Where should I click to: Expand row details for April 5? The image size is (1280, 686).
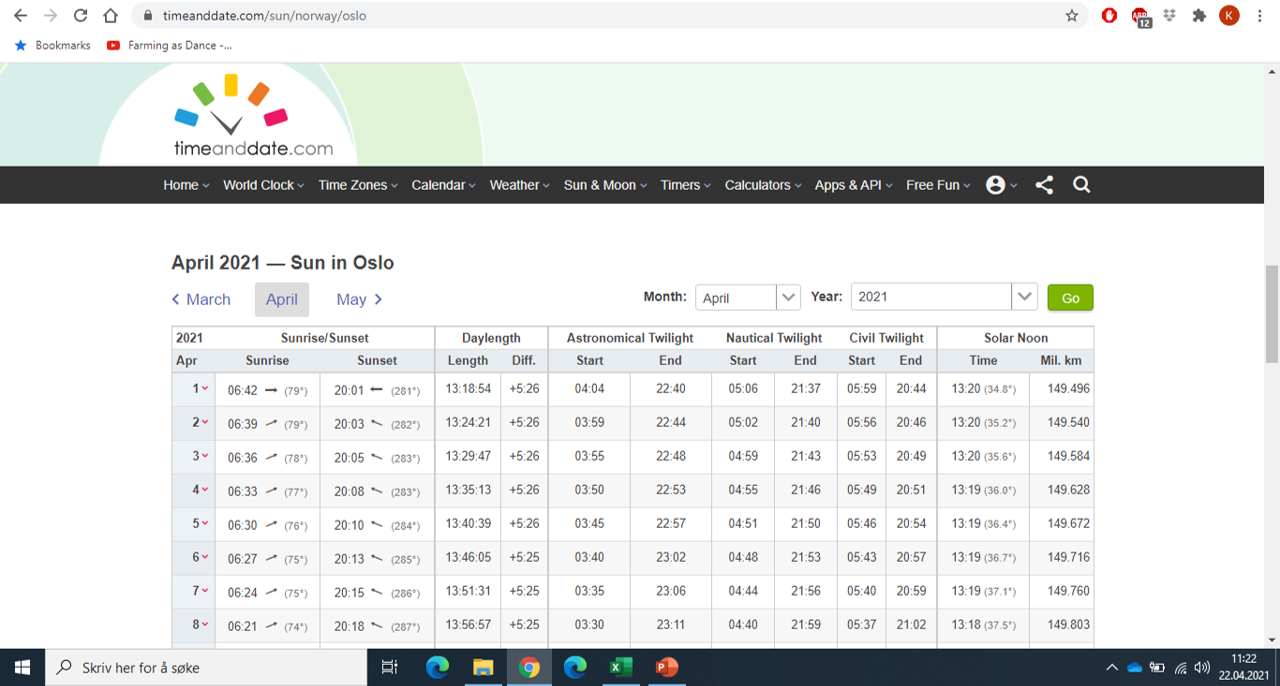pyautogui.click(x=200, y=523)
